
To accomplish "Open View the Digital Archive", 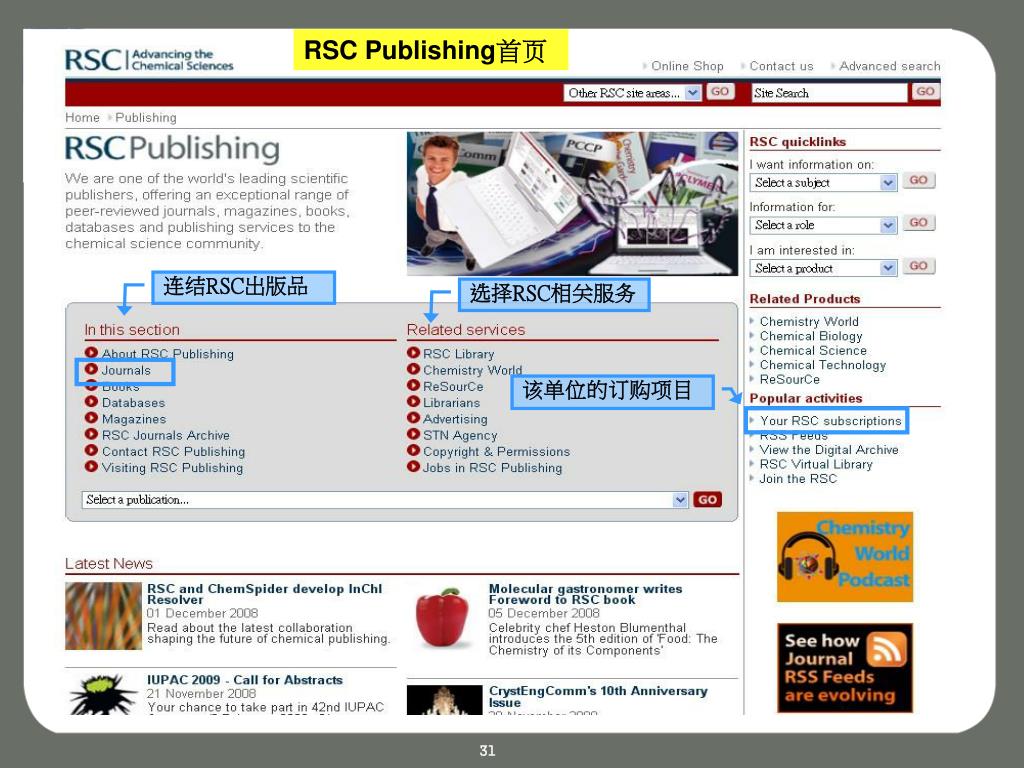I will [x=829, y=449].
